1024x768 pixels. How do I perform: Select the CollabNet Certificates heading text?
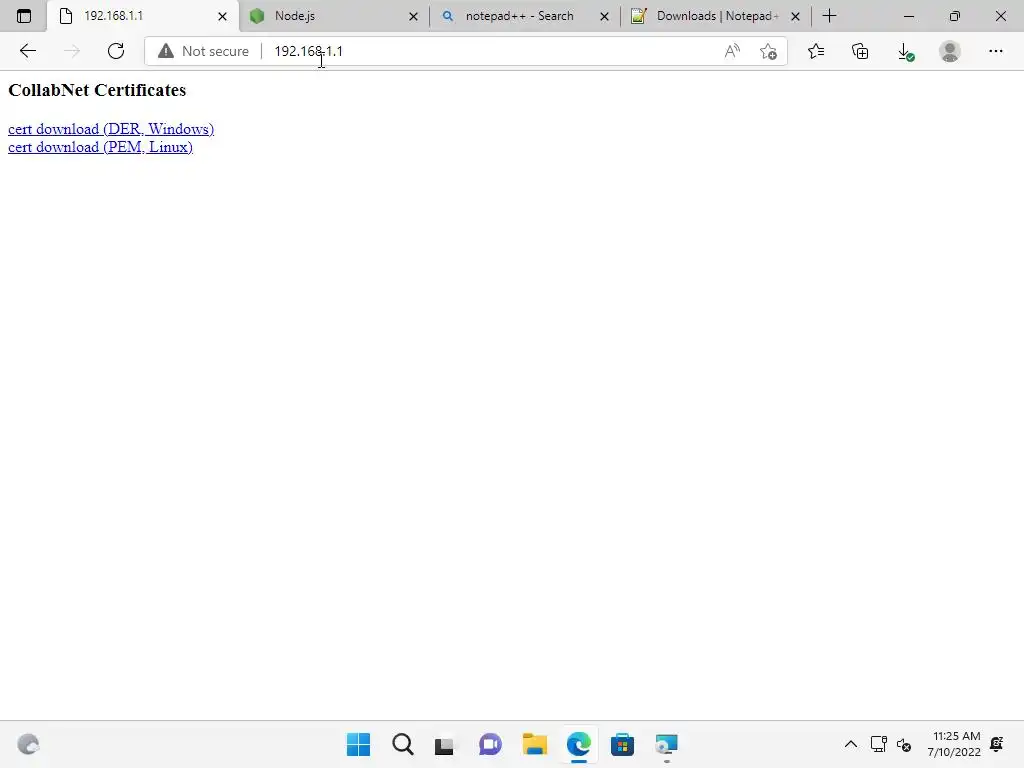pos(97,90)
